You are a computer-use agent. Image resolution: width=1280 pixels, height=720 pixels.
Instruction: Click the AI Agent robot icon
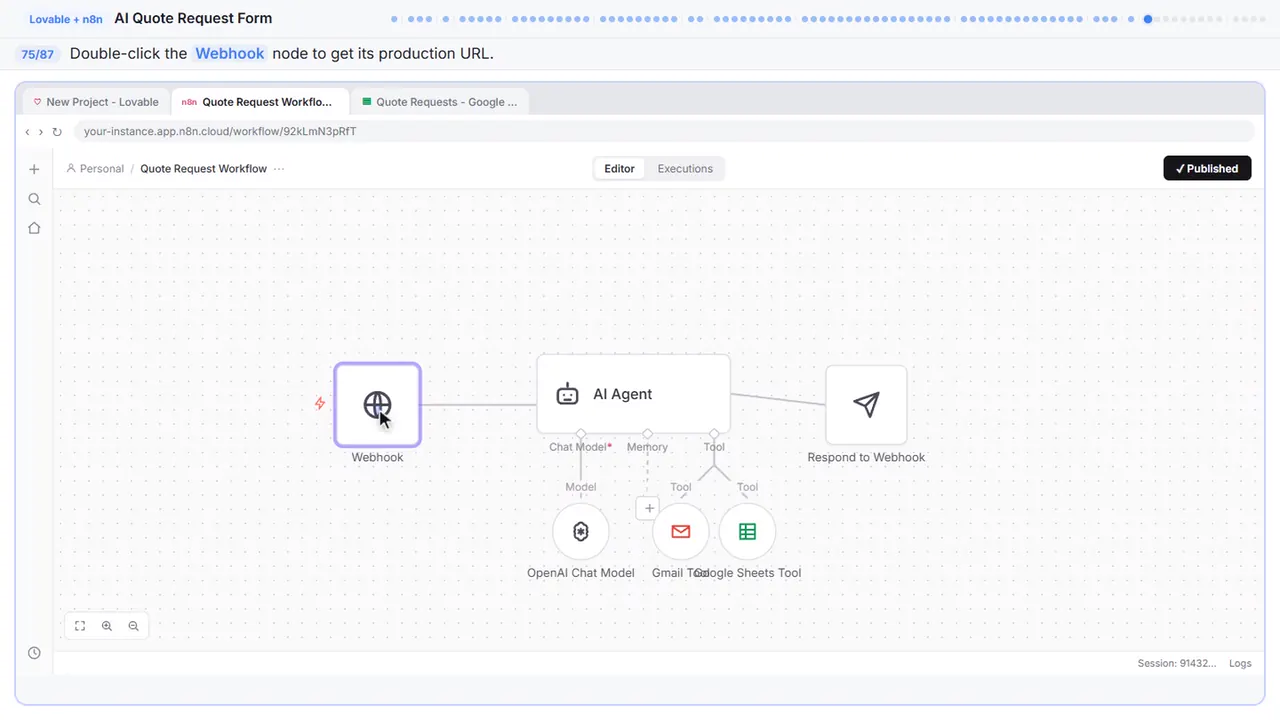click(x=567, y=394)
